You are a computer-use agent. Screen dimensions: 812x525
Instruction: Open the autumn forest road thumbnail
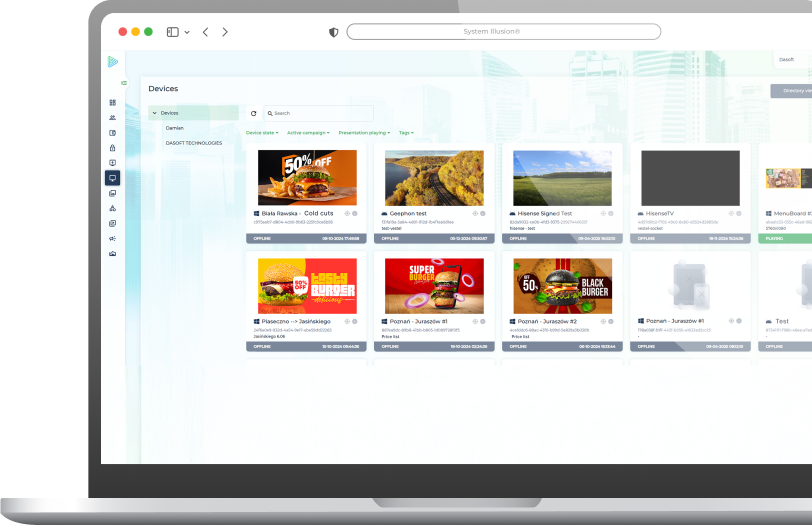434,178
